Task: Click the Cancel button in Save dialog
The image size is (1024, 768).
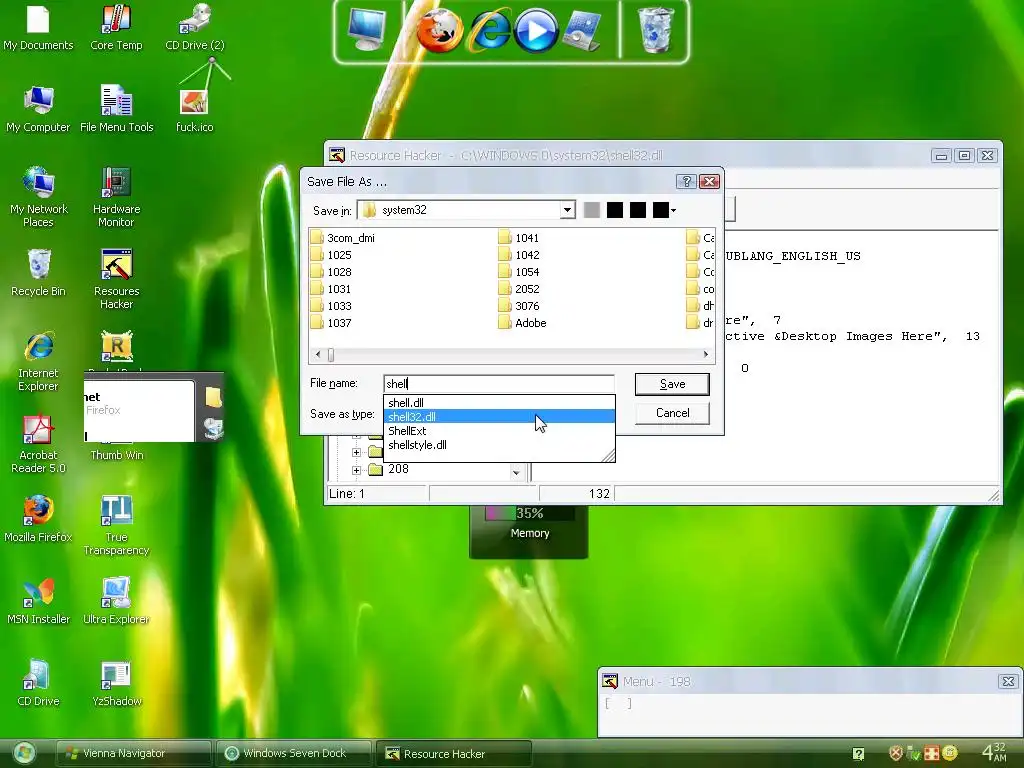Action: tap(672, 413)
